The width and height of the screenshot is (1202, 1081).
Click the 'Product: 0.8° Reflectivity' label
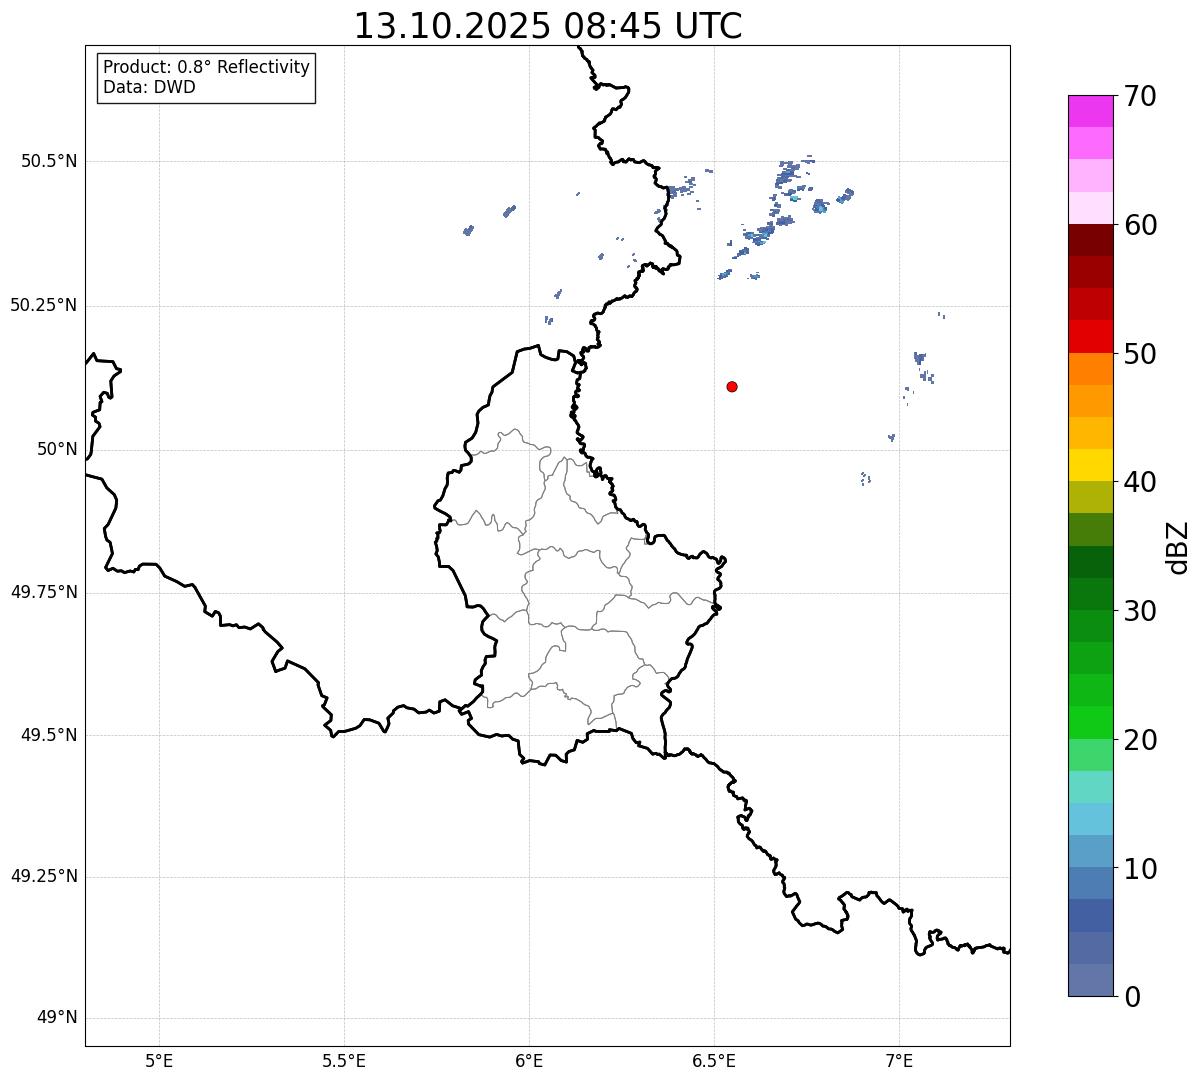(x=207, y=67)
